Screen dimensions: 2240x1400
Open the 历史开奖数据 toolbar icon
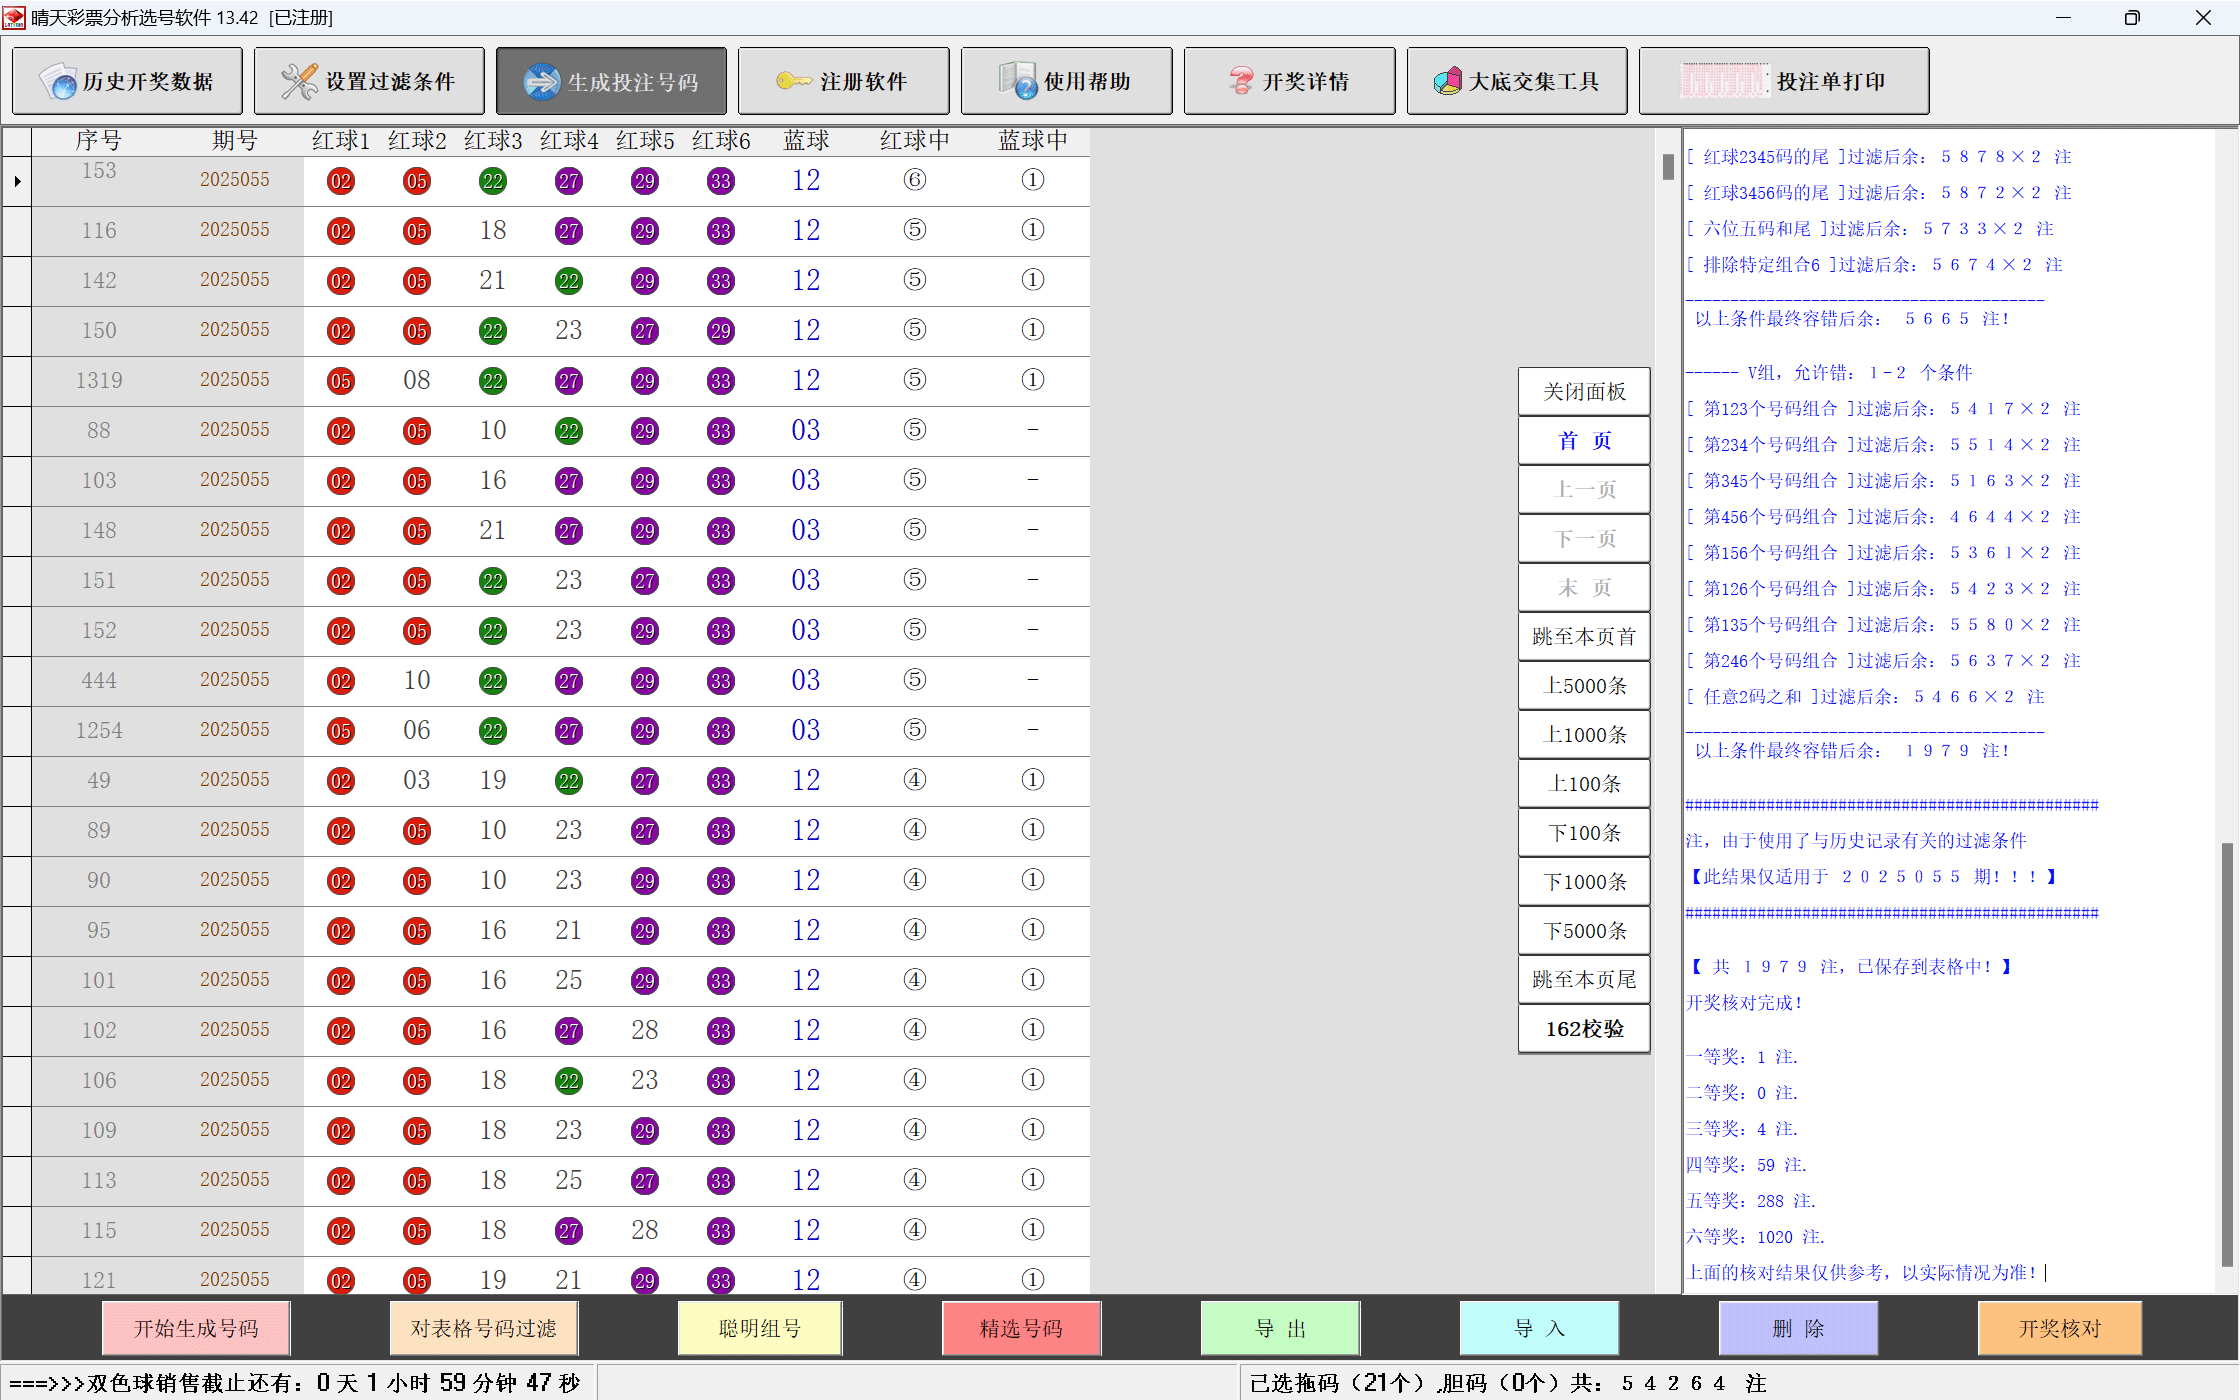pyautogui.click(x=59, y=82)
